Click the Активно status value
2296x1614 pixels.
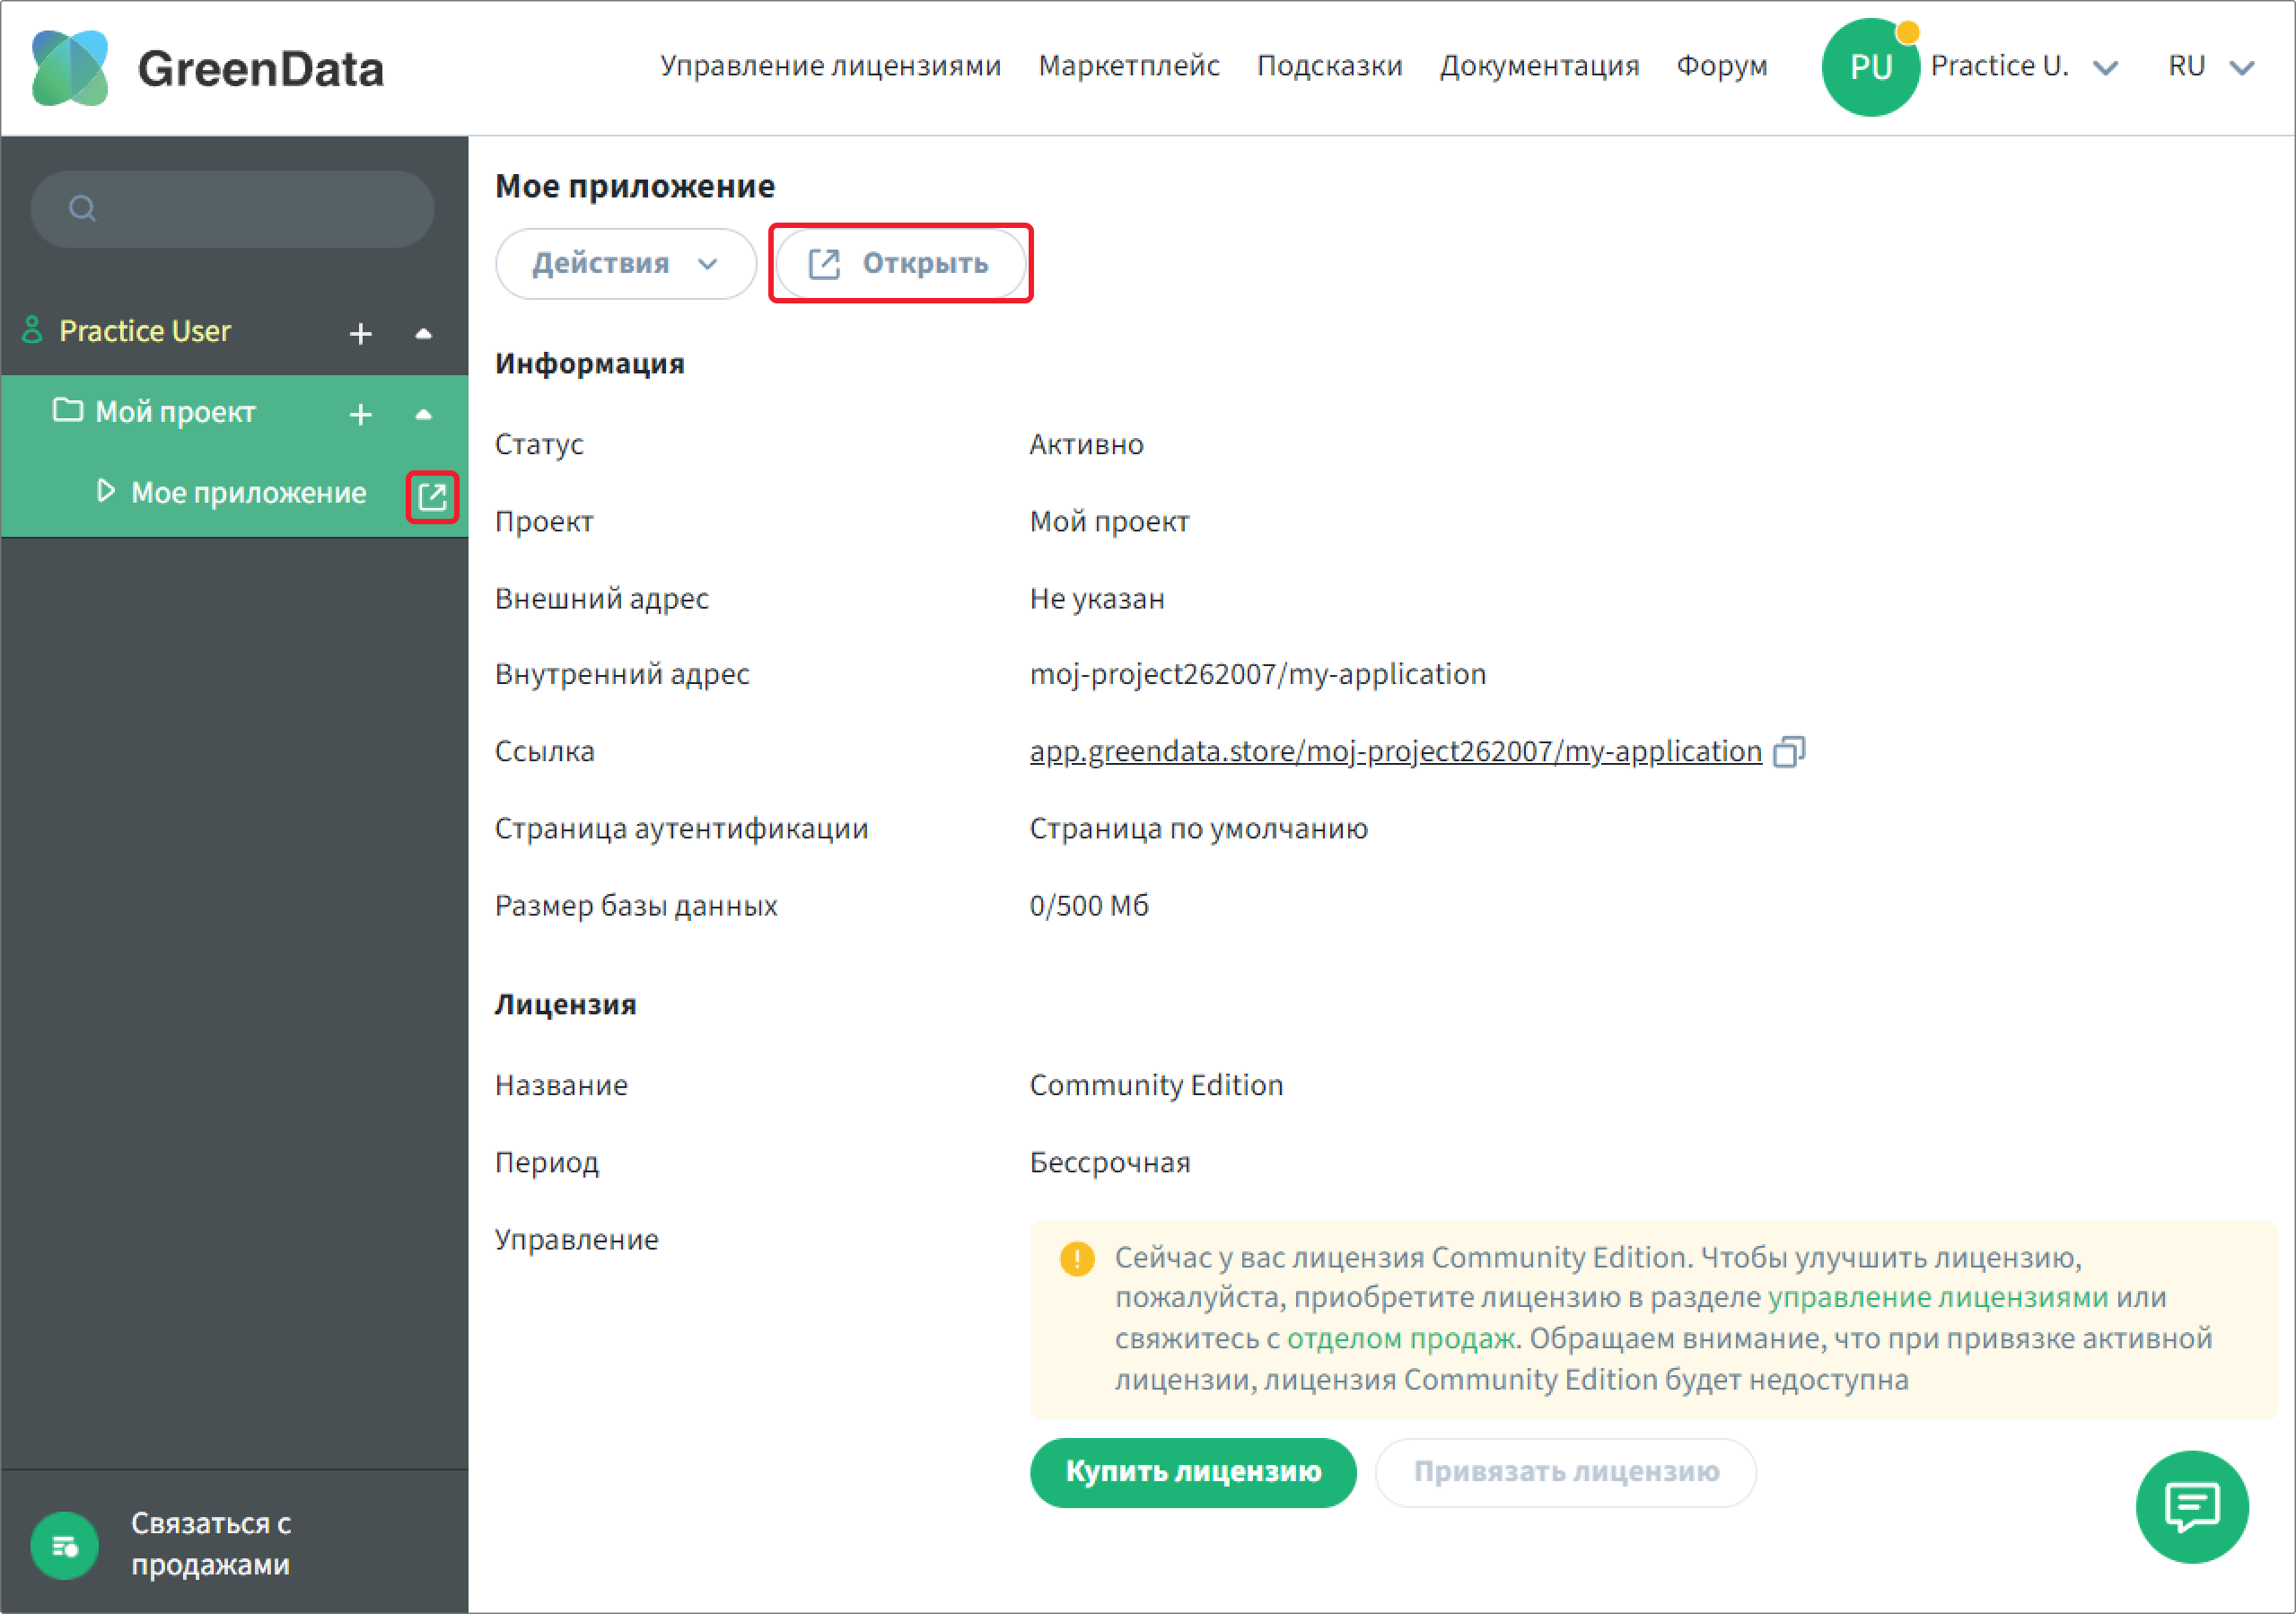tap(1087, 444)
